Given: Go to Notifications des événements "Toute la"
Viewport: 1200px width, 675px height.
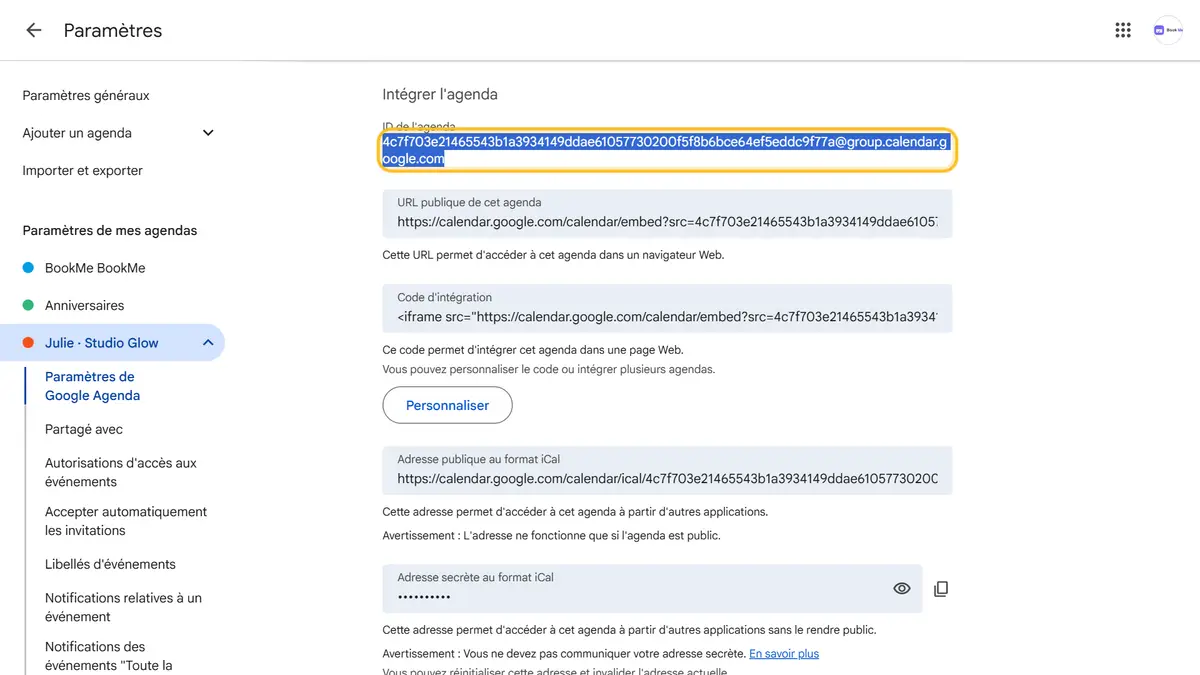Looking at the screenshot, I should (x=109, y=656).
